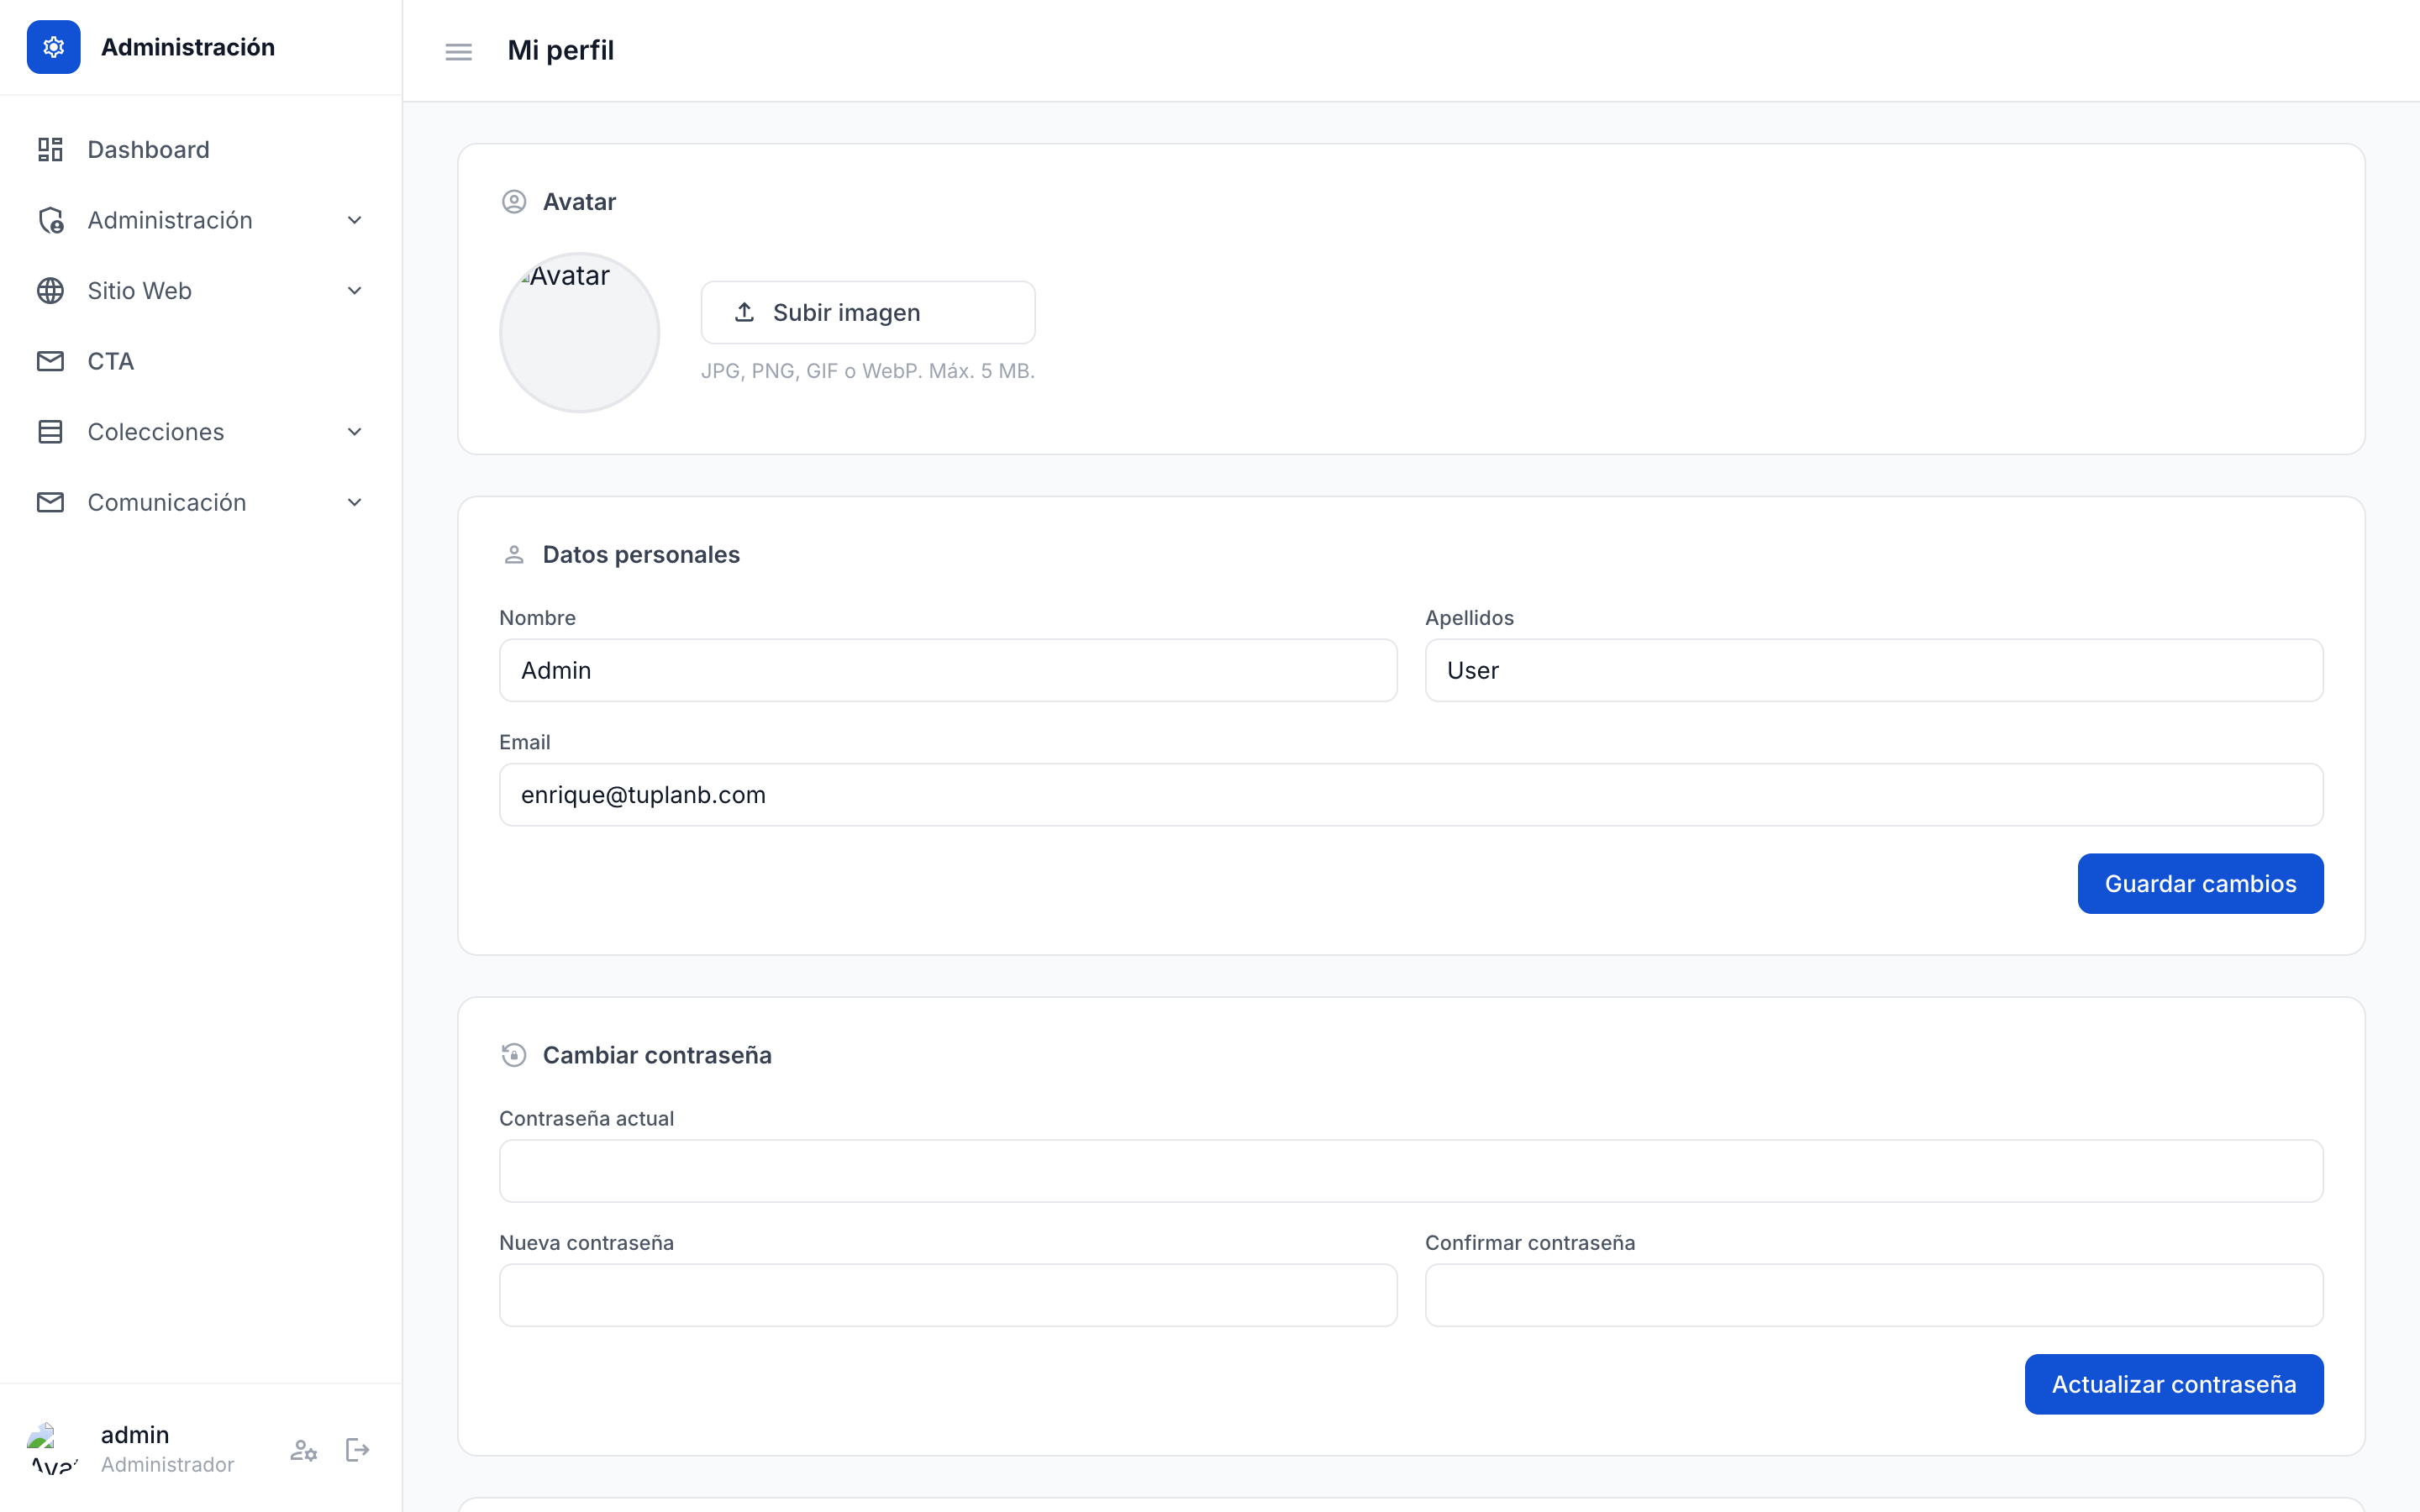The image size is (2420, 1512).
Task: Click the Avatar section heading icon
Action: tap(514, 202)
